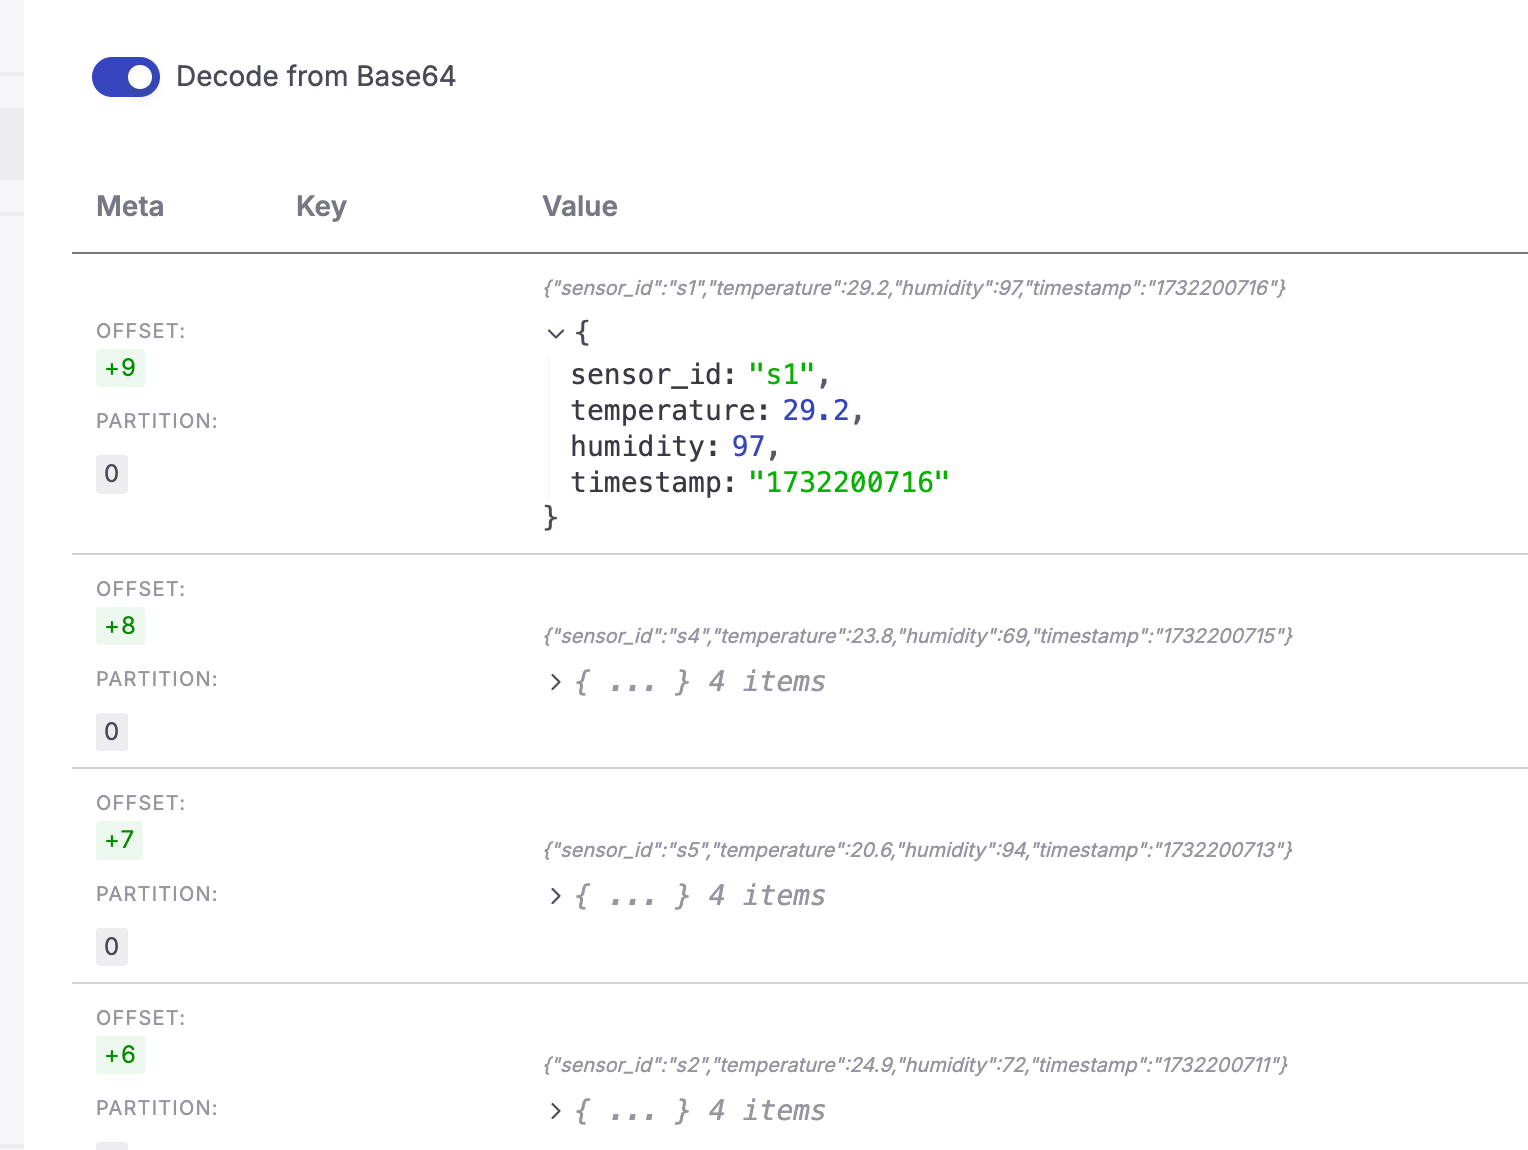Viewport: 1528px width, 1150px height.
Task: Select the +7 offset badge
Action: point(120,840)
